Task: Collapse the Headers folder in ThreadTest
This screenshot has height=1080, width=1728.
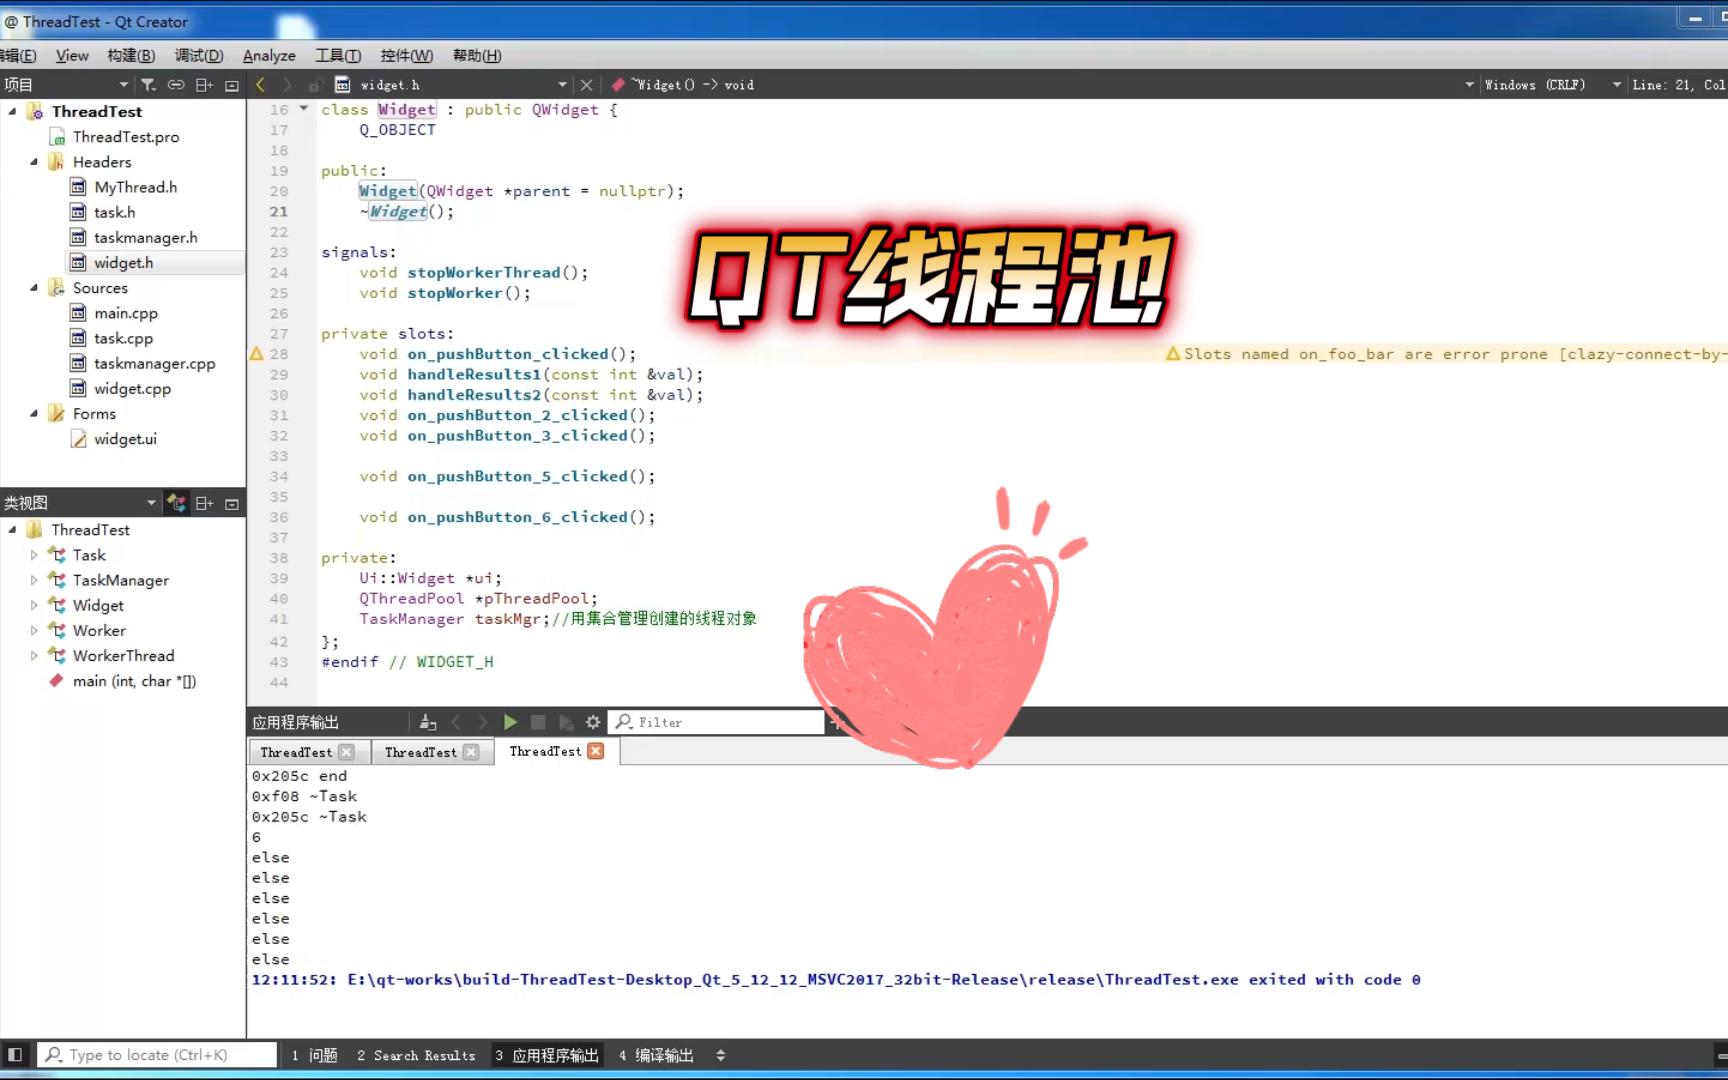Action: pos(35,161)
